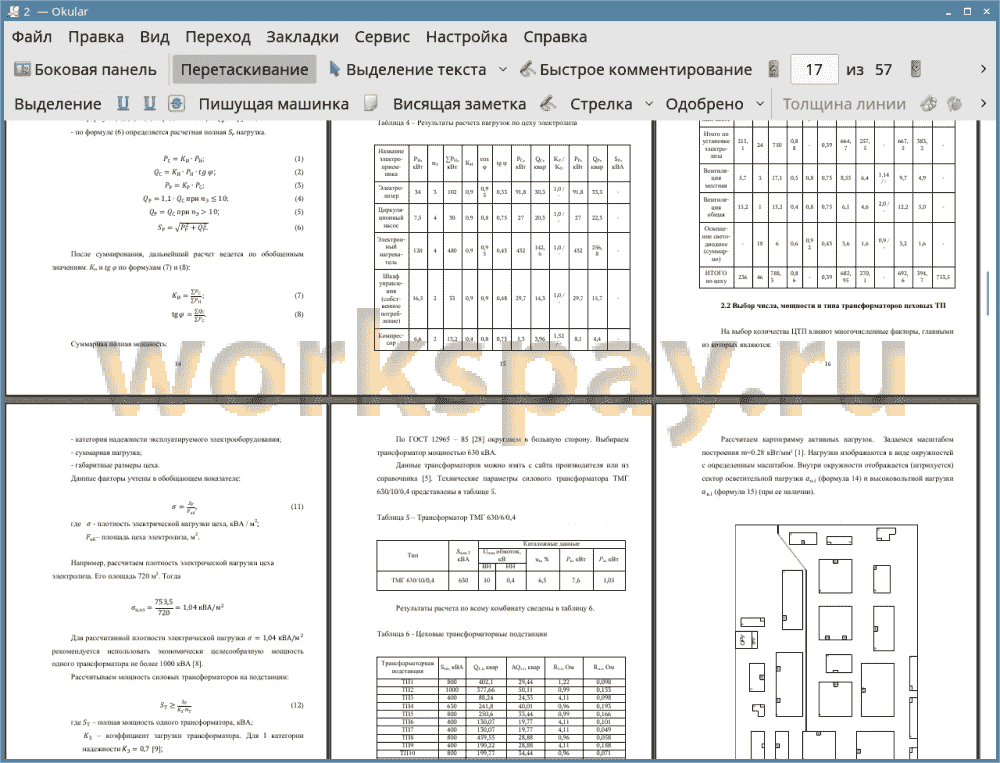Go to previous page with arrow icon
1000x763 pixels.
click(774, 69)
